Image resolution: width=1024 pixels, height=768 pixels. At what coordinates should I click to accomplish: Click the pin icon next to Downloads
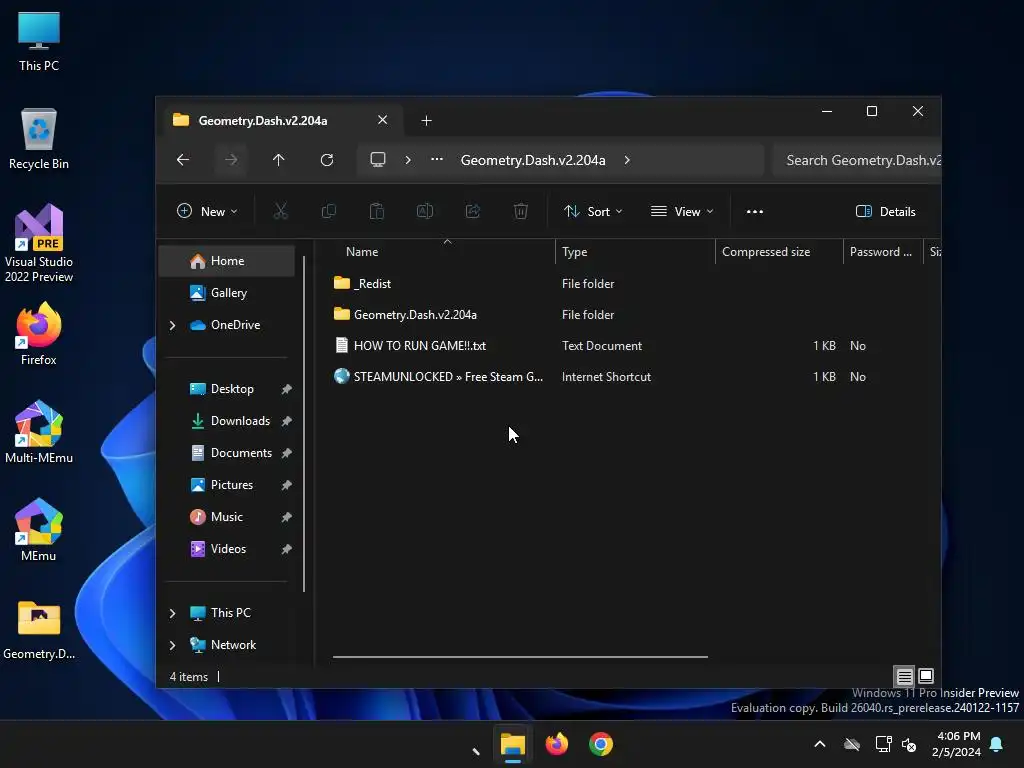point(286,421)
